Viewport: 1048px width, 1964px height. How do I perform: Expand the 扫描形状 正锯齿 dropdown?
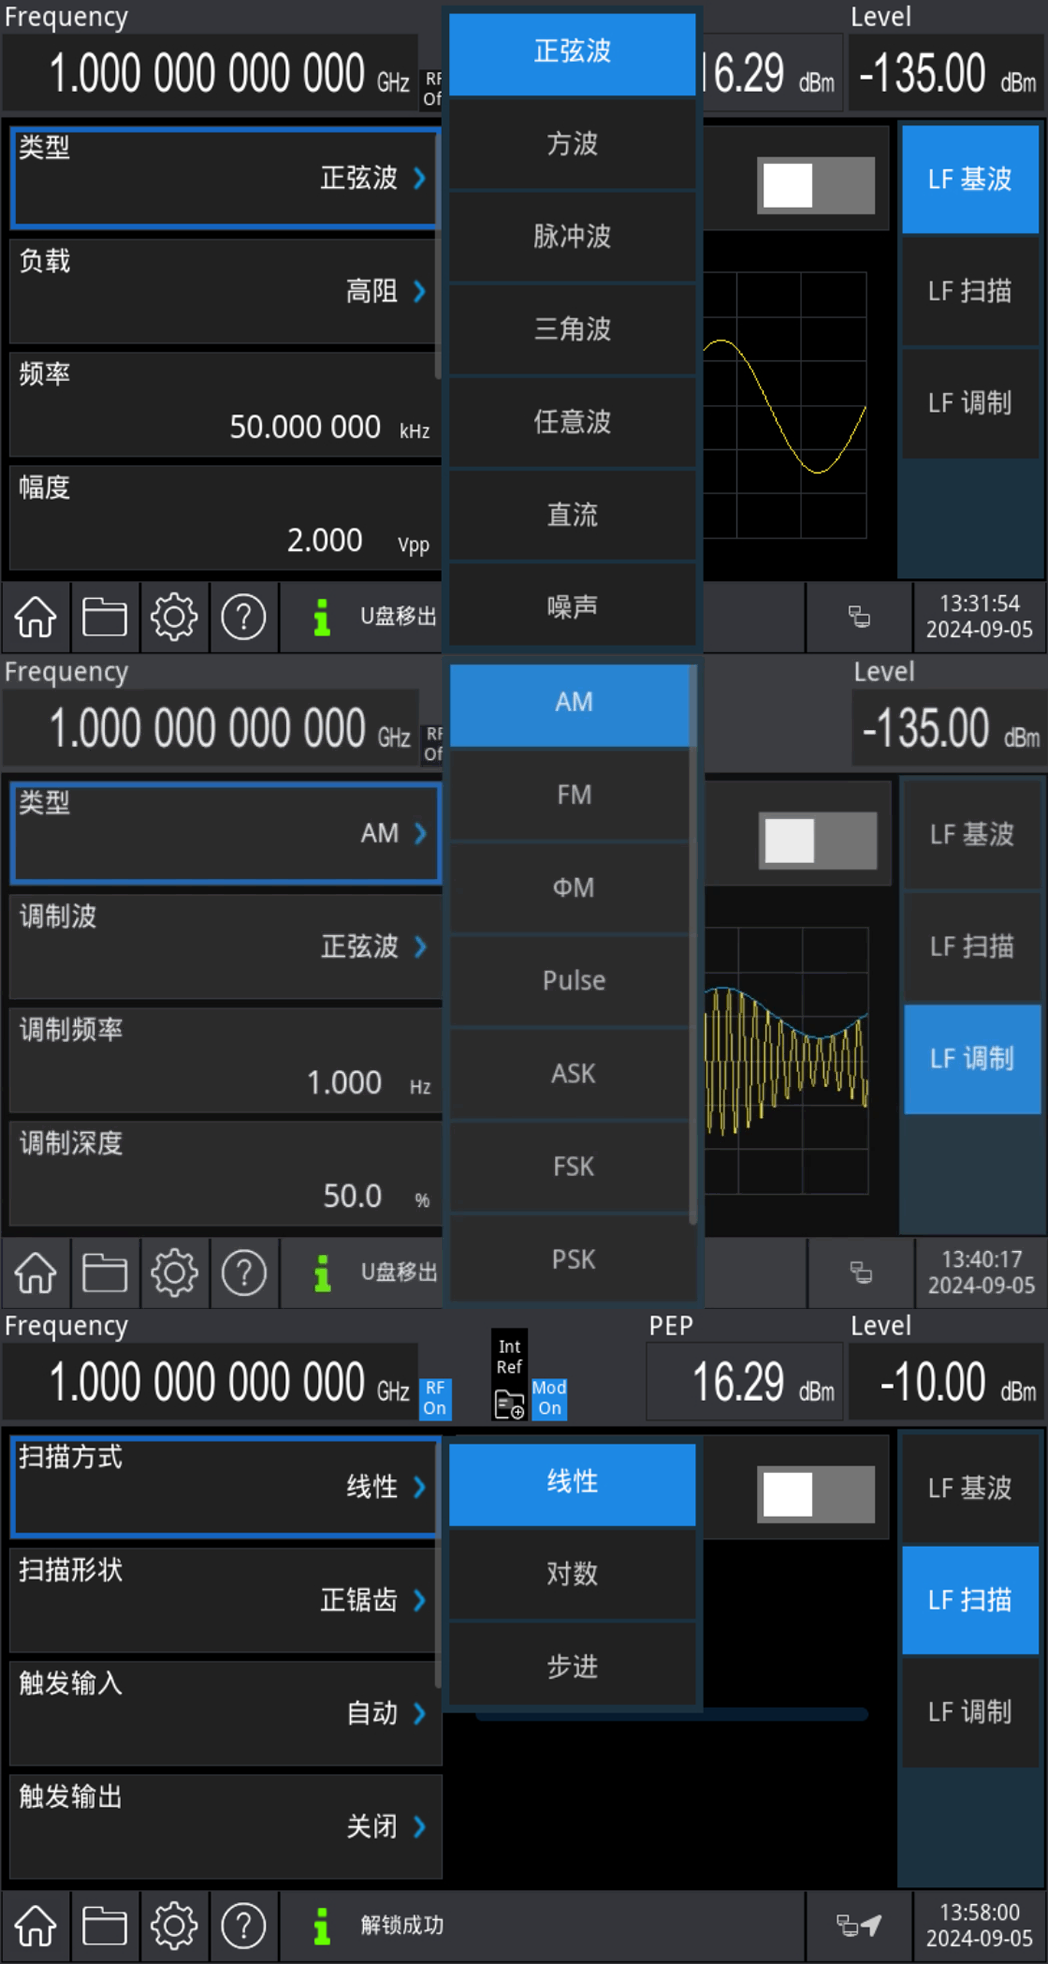[x=225, y=1599]
